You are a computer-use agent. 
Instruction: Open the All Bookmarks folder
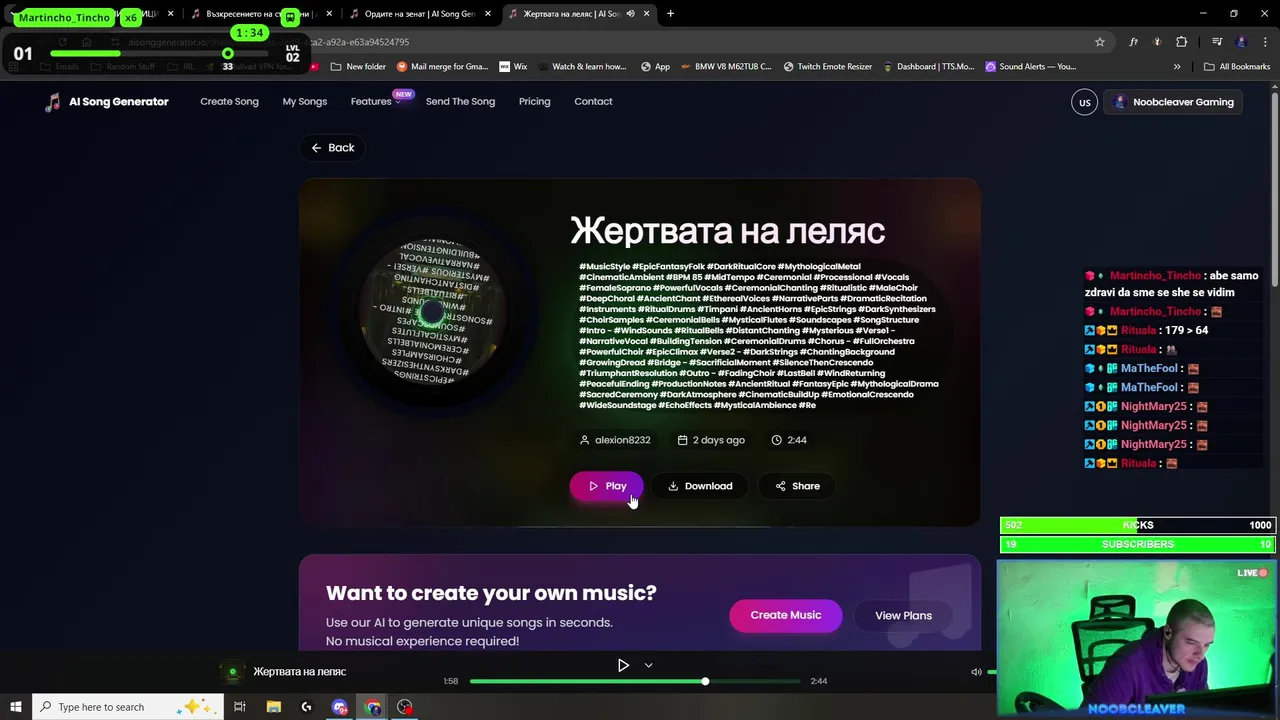(x=1237, y=67)
